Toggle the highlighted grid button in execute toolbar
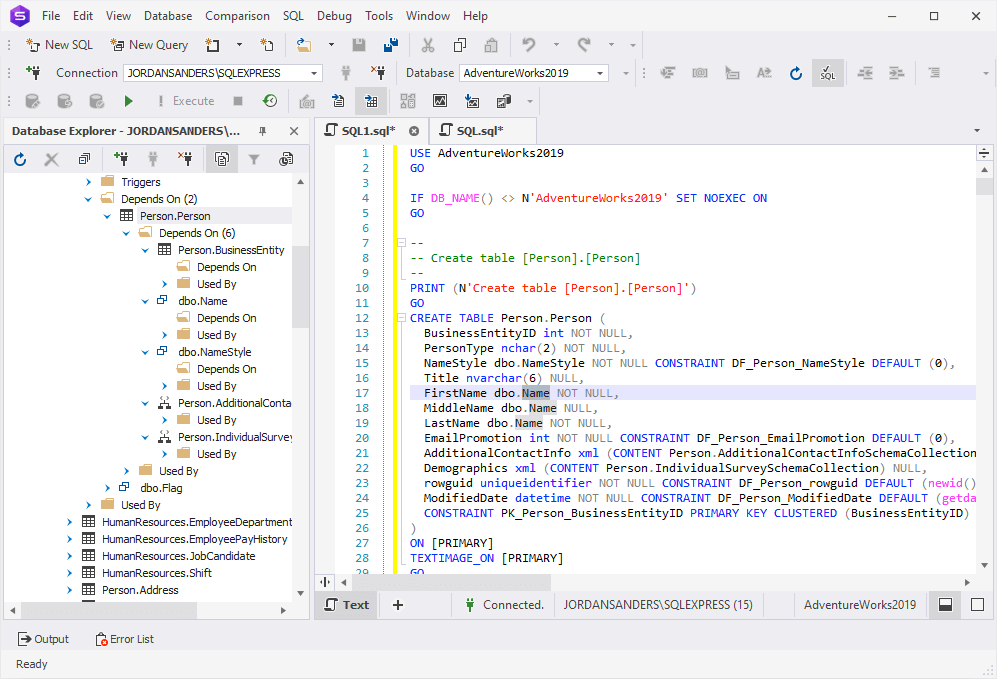 pos(371,101)
